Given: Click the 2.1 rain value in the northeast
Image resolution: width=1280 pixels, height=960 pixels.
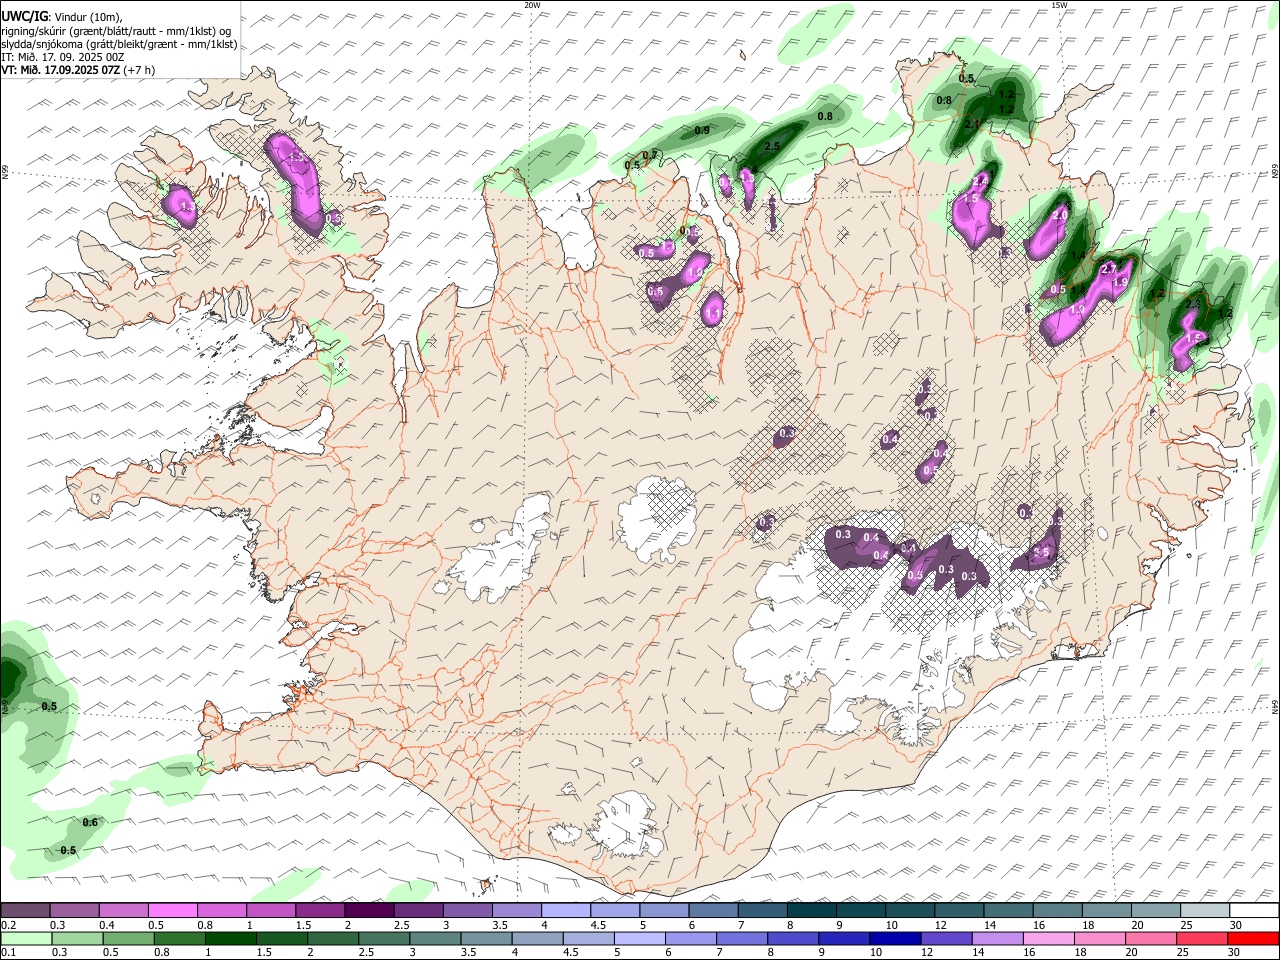Looking at the screenshot, I should coord(972,124).
